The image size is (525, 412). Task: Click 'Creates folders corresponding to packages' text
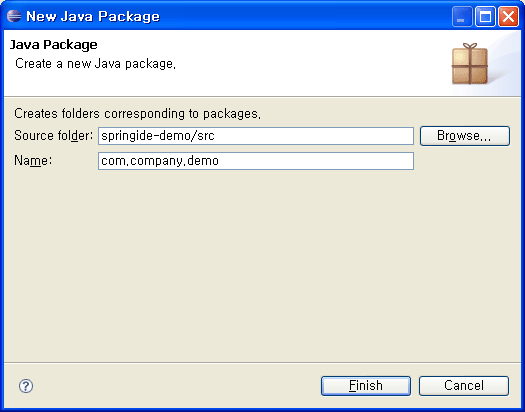point(137,114)
